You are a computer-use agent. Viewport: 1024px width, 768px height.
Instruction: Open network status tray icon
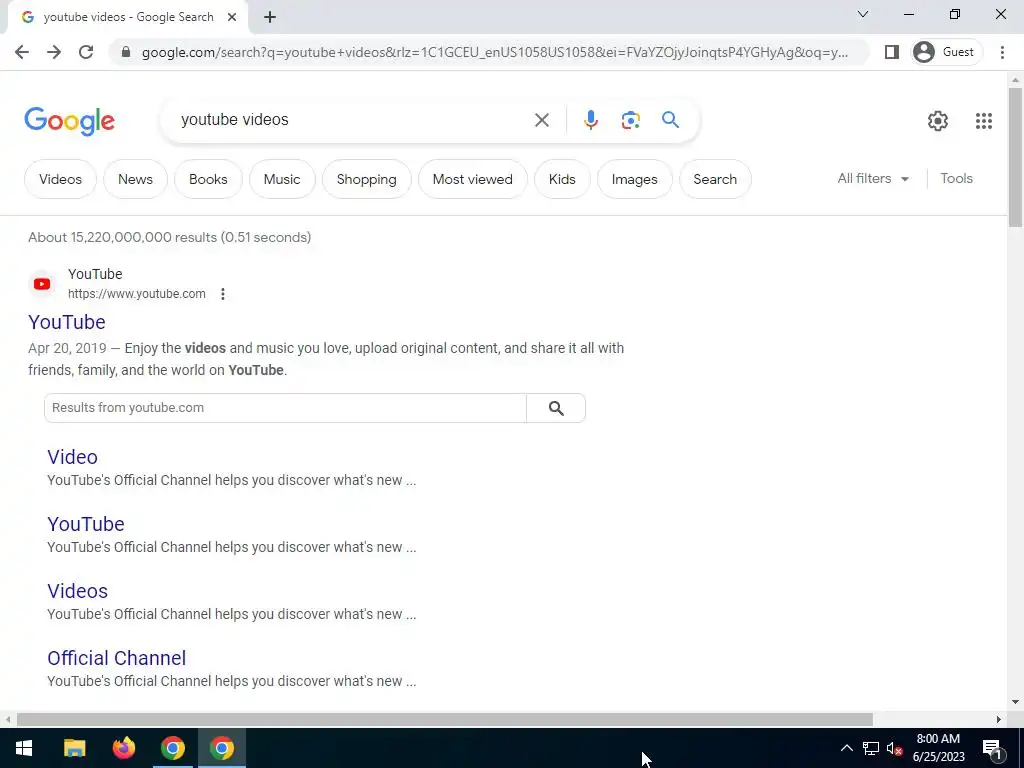[871, 748]
